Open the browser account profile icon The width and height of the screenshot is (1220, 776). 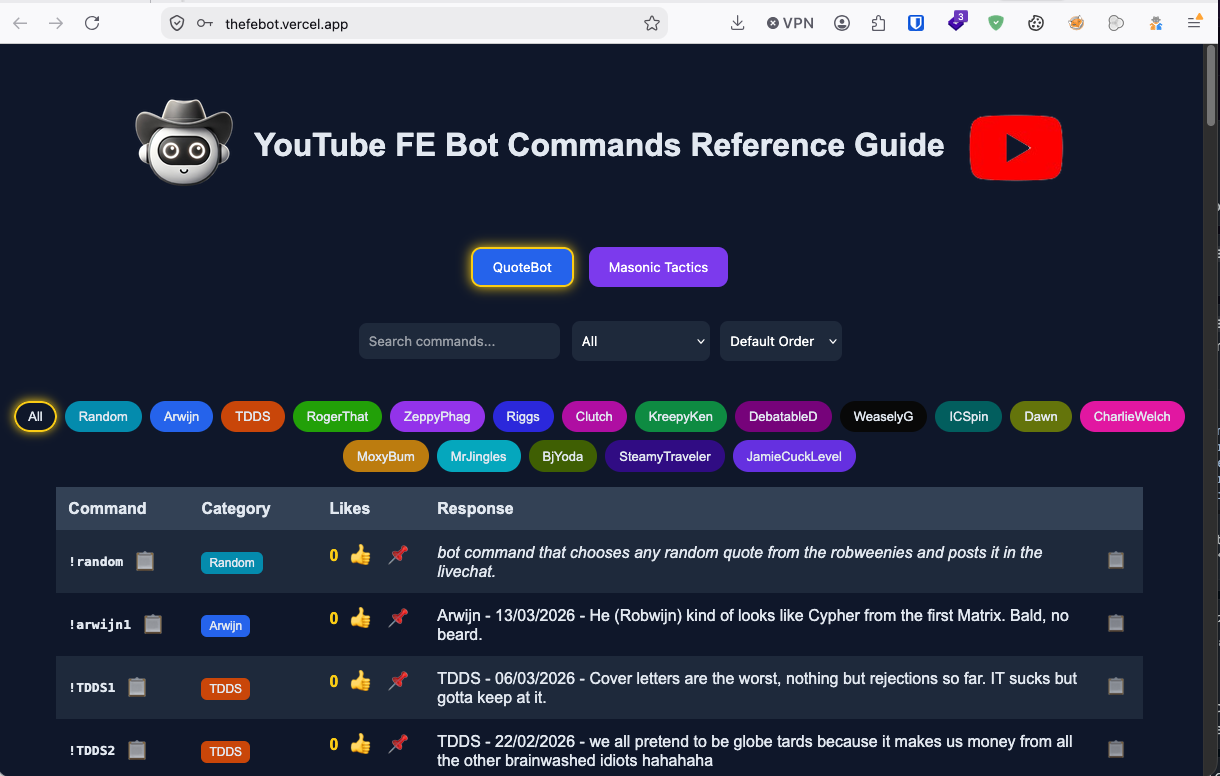pos(842,23)
